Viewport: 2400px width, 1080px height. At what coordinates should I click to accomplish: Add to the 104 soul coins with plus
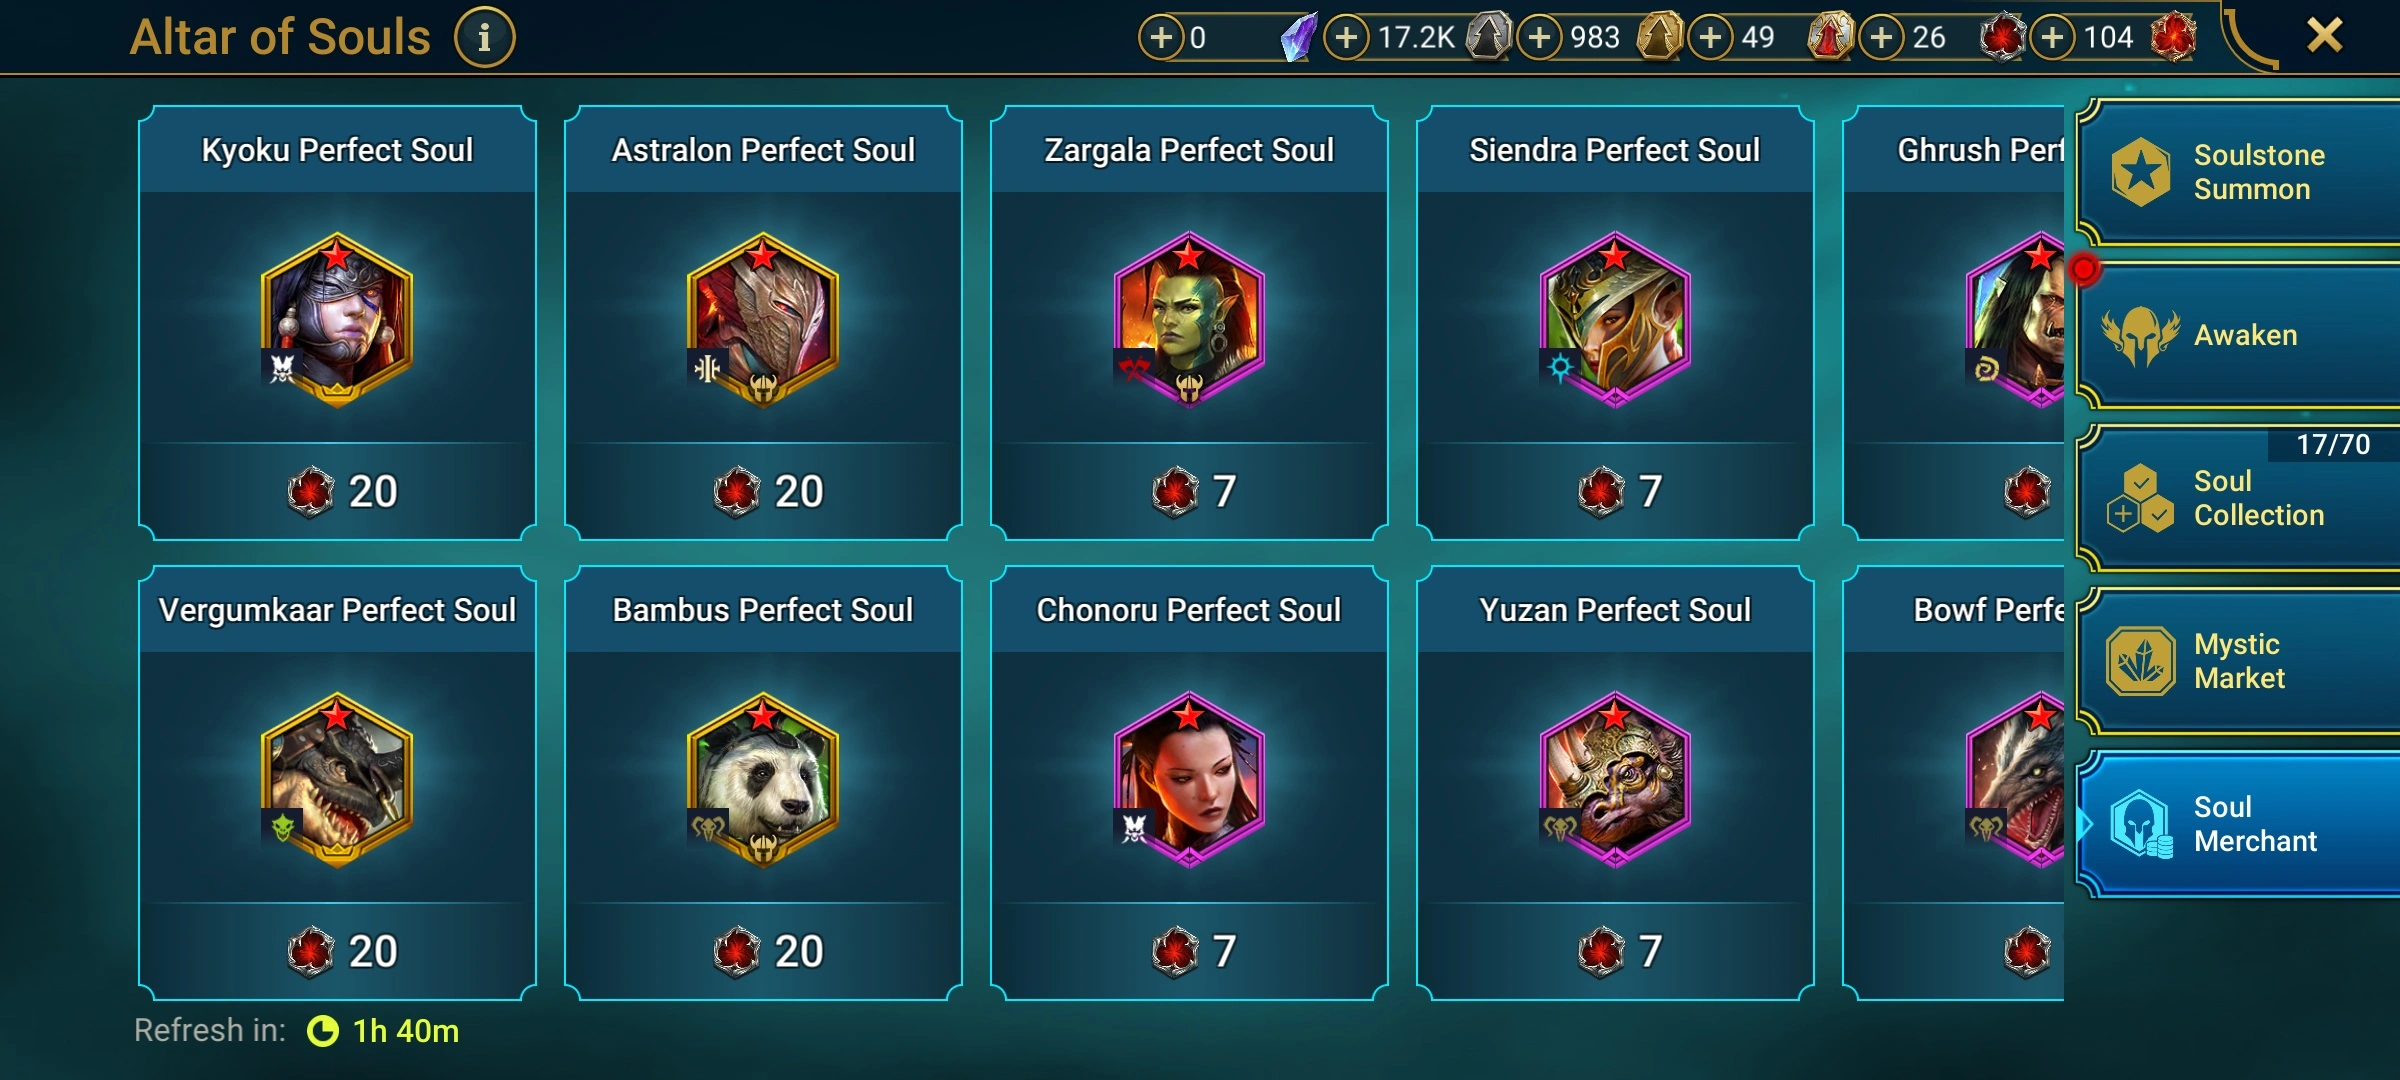coord(2053,38)
